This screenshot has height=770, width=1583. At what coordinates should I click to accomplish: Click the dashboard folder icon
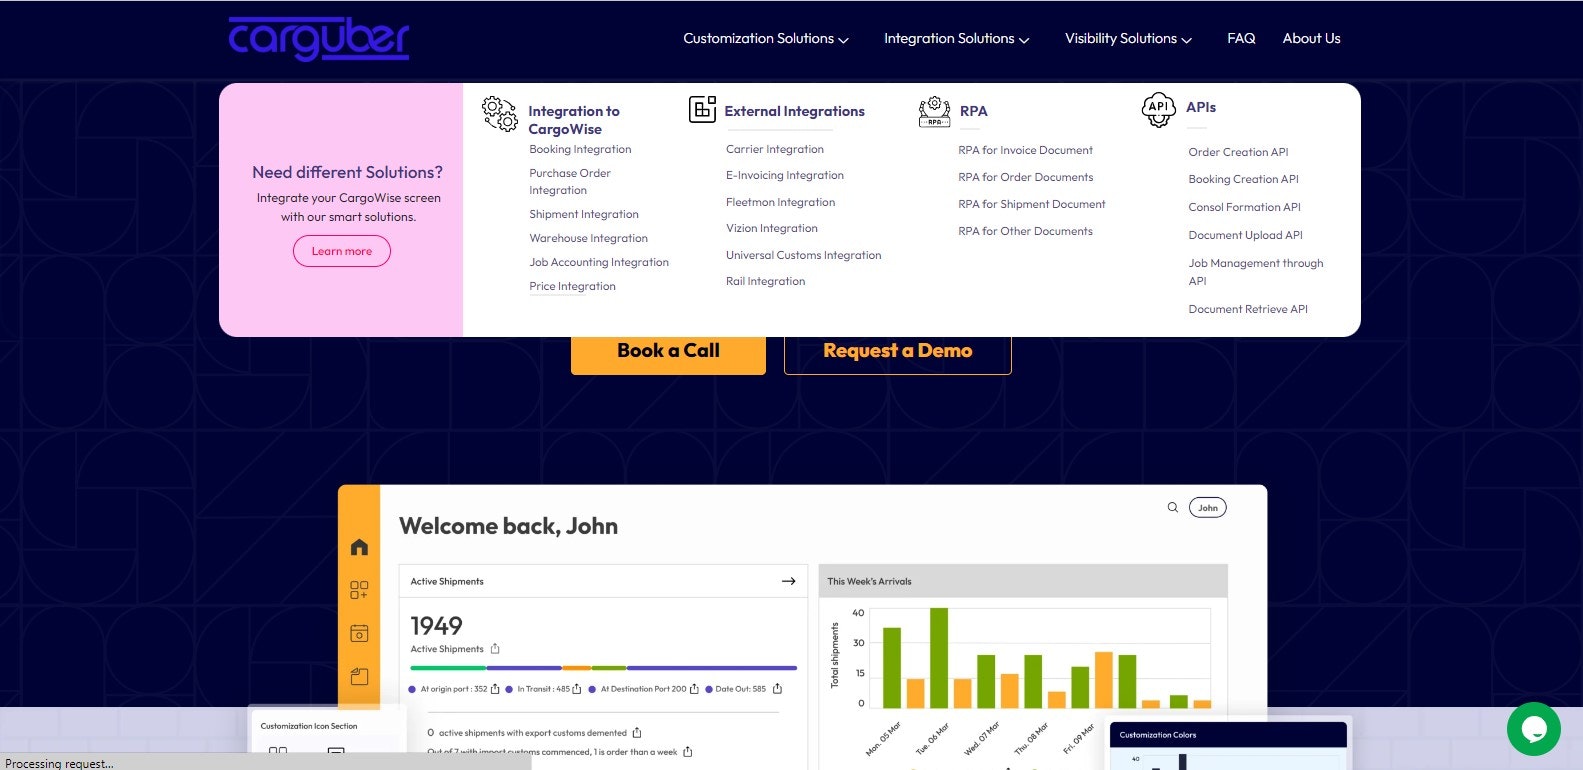coord(359,677)
